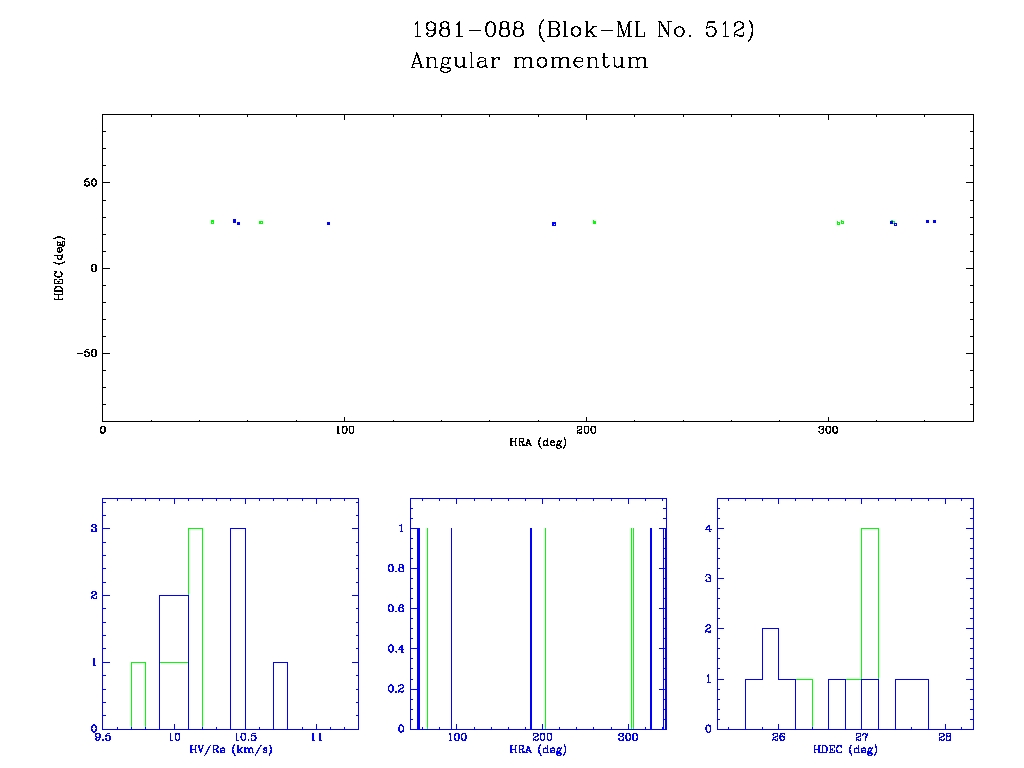Click the 'HRA (deg)' label under middle histogram
The width and height of the screenshot is (1024, 768).
(537, 749)
